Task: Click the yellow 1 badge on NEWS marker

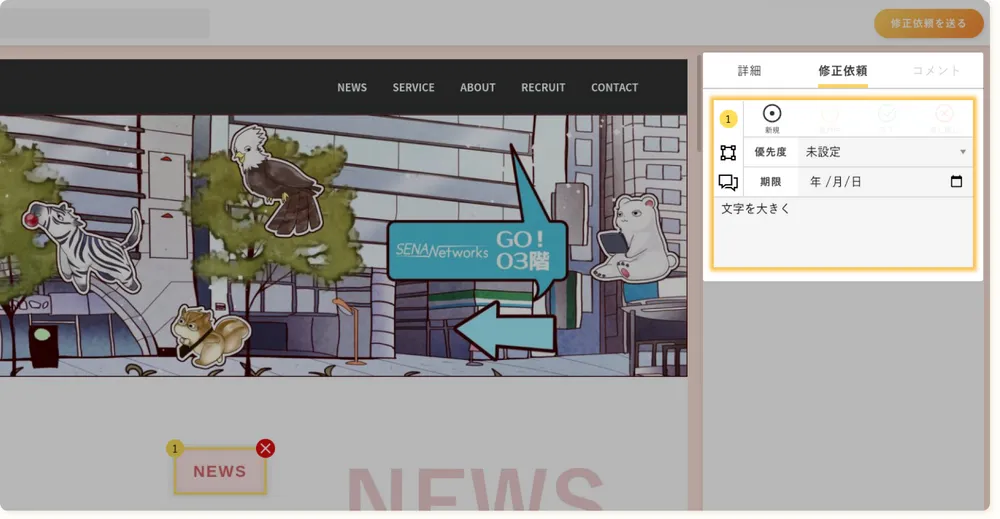Action: (176, 448)
